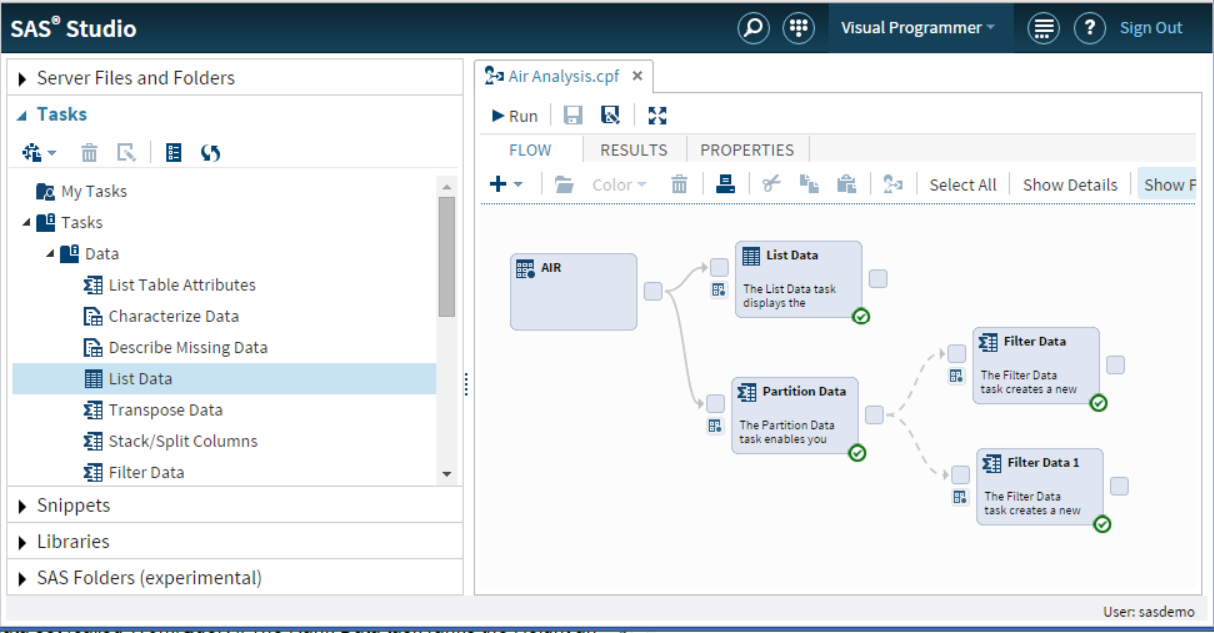The height and width of the screenshot is (633, 1214).
Task: Open the more options menu icon in the header
Action: click(x=1043, y=28)
